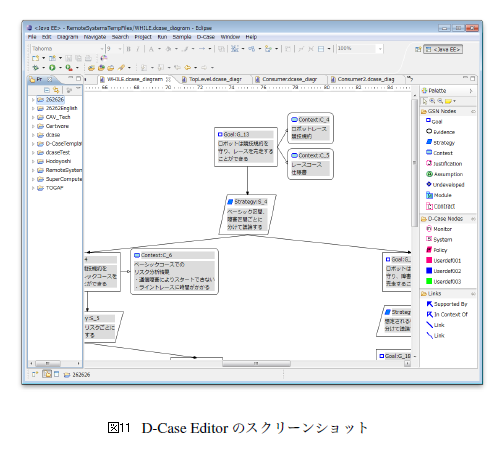Click the palette zoom-in magnifier tool

point(432,101)
